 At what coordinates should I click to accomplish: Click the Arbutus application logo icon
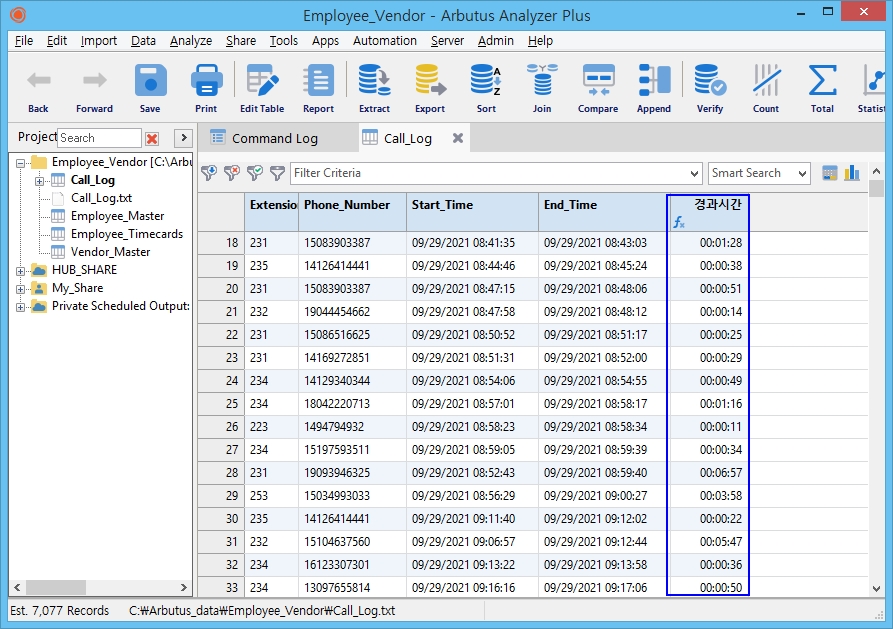[x=18, y=15]
